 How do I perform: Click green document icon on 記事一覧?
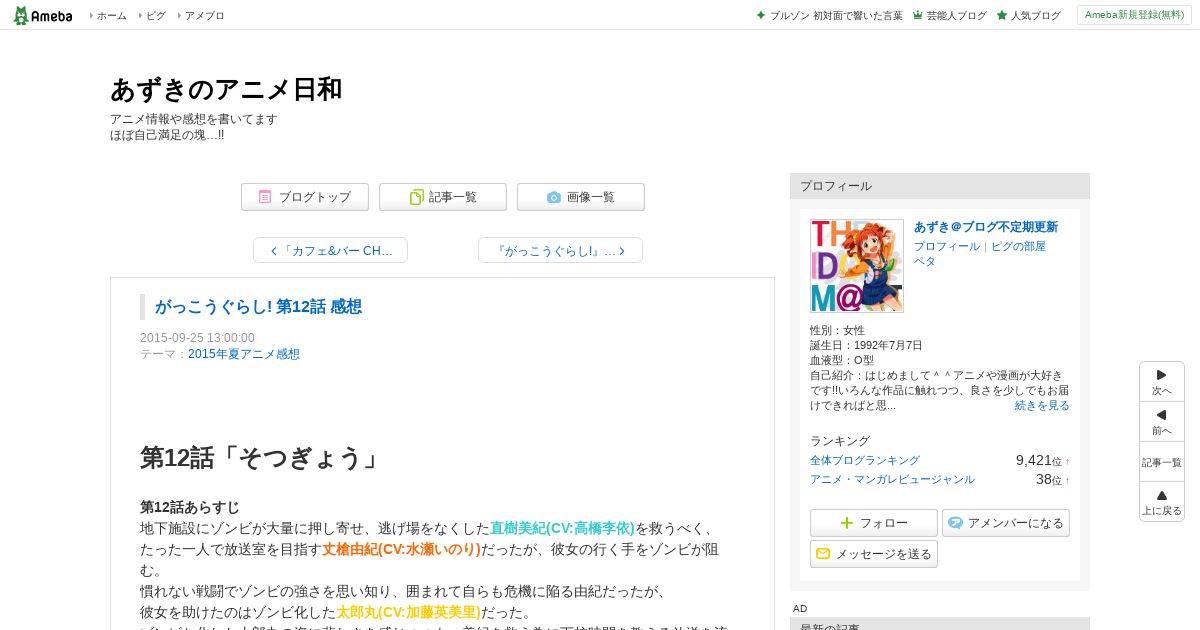[417, 197]
